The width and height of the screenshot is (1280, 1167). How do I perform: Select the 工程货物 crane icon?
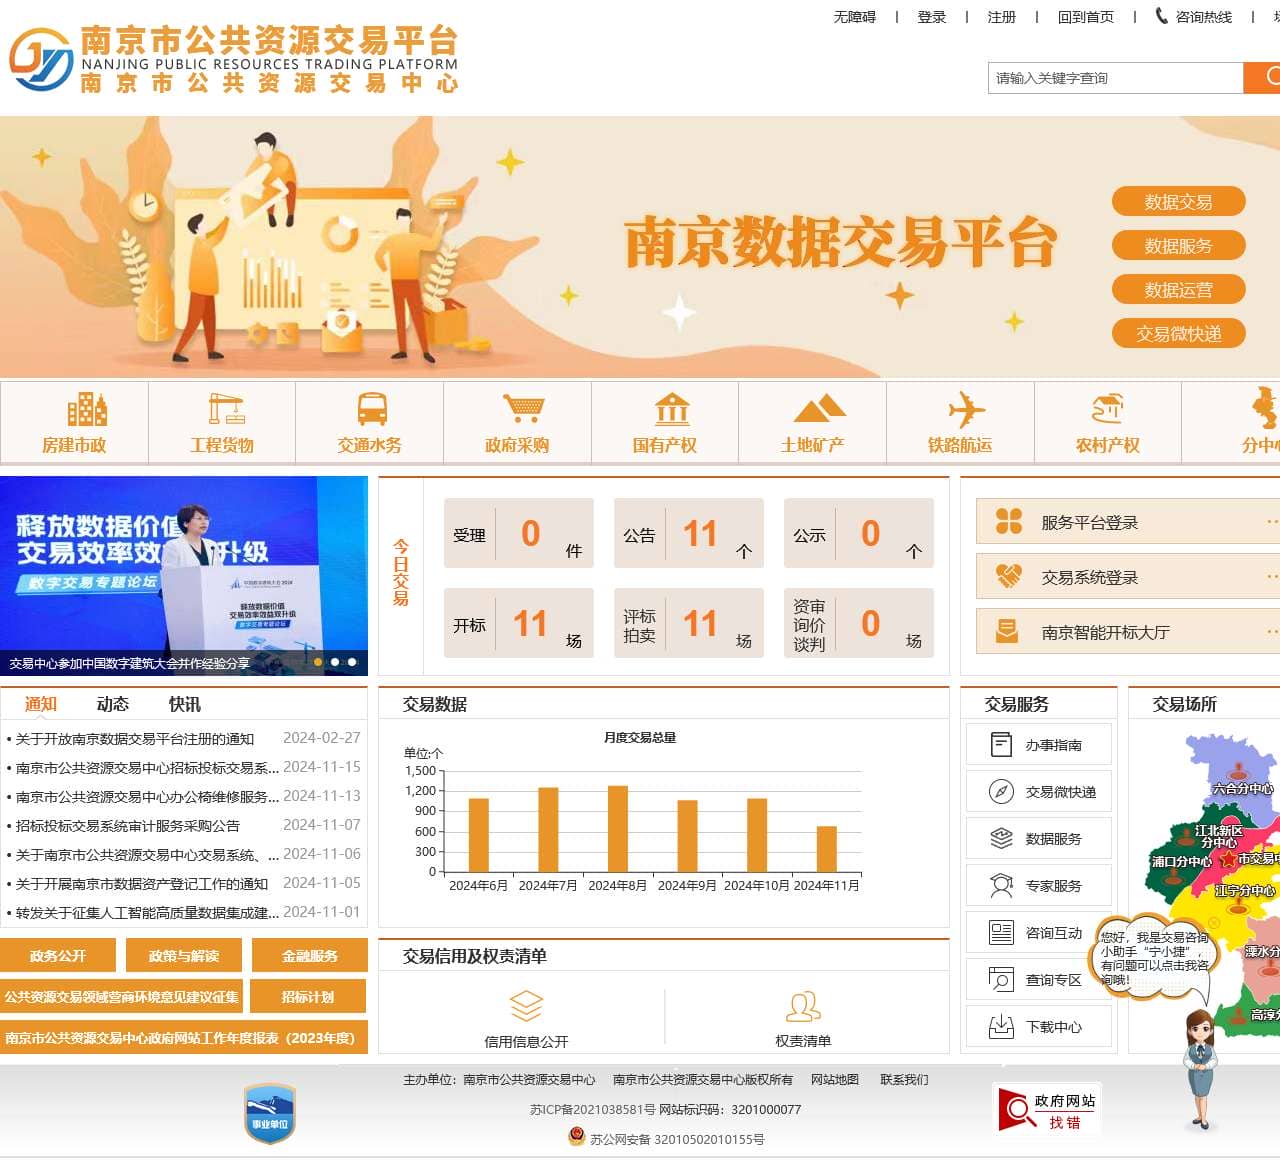point(225,409)
